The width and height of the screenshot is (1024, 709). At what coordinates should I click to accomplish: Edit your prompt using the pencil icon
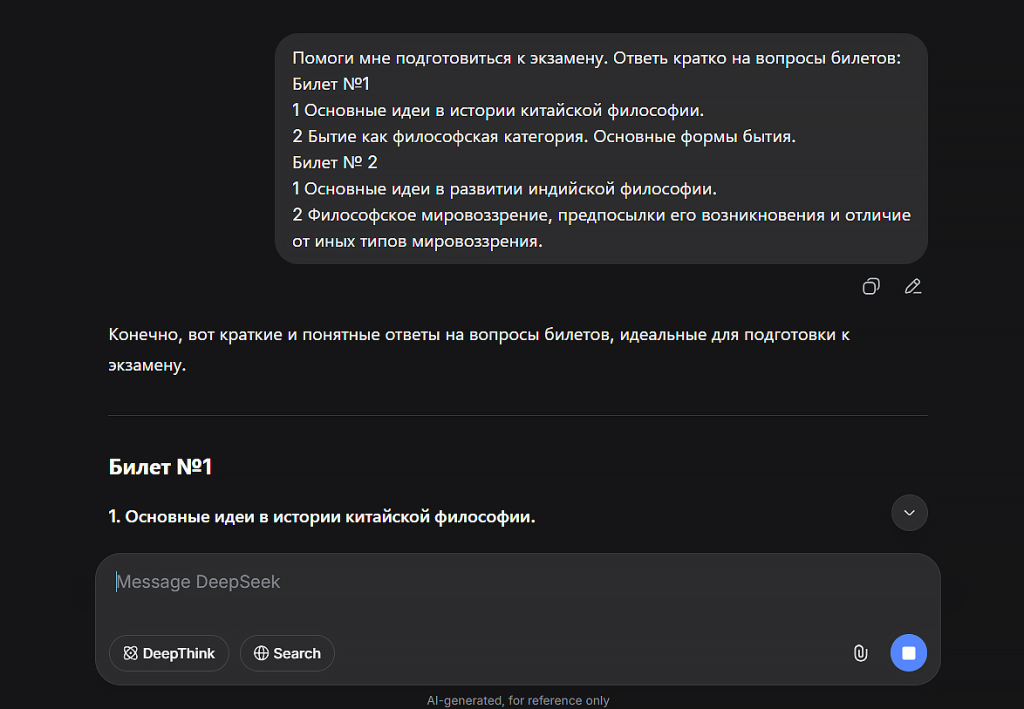click(912, 286)
